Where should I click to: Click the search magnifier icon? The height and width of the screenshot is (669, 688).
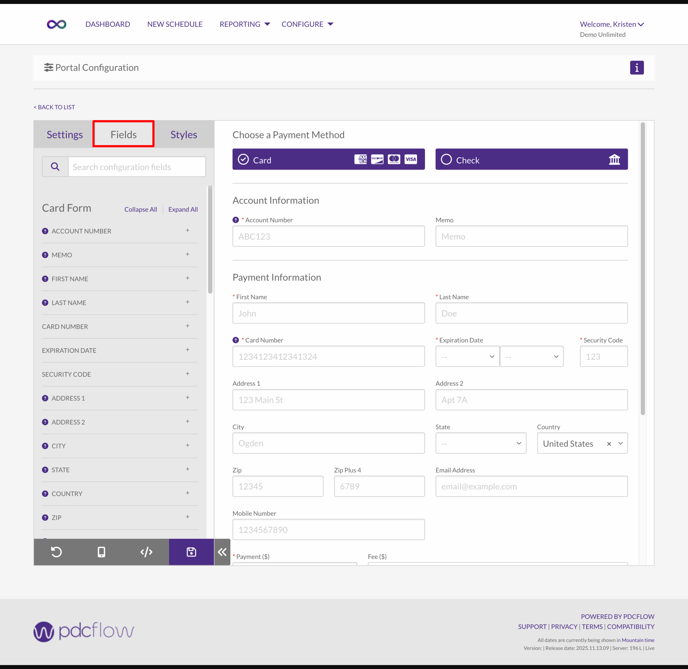55,167
